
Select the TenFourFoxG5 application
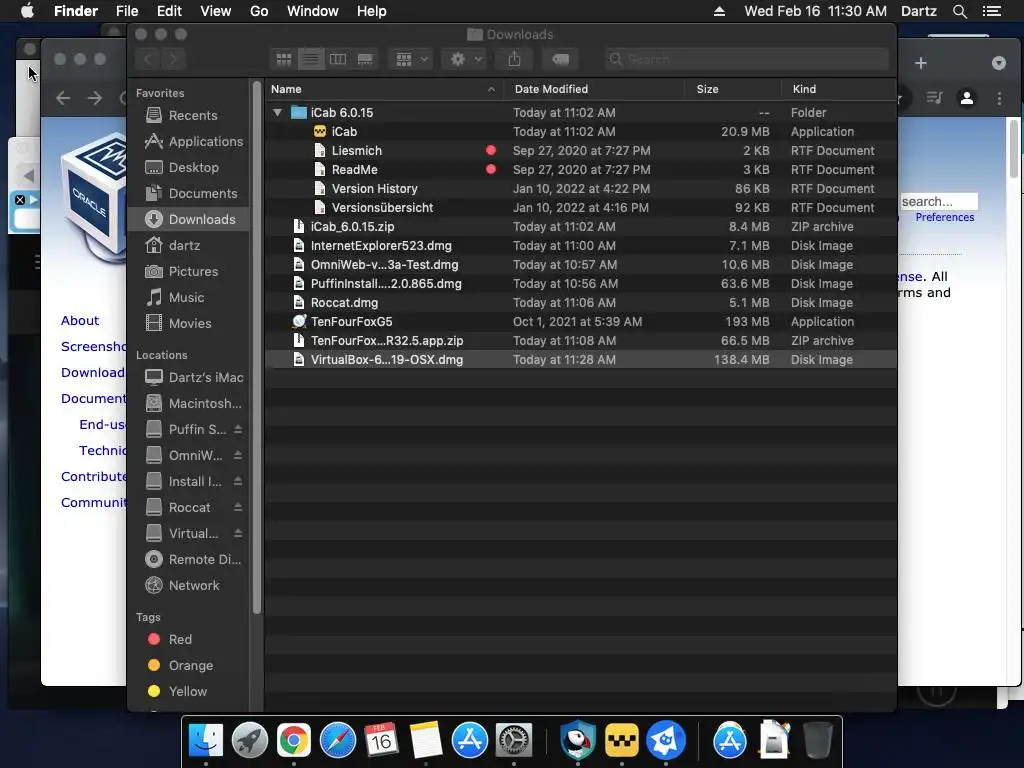(580, 321)
